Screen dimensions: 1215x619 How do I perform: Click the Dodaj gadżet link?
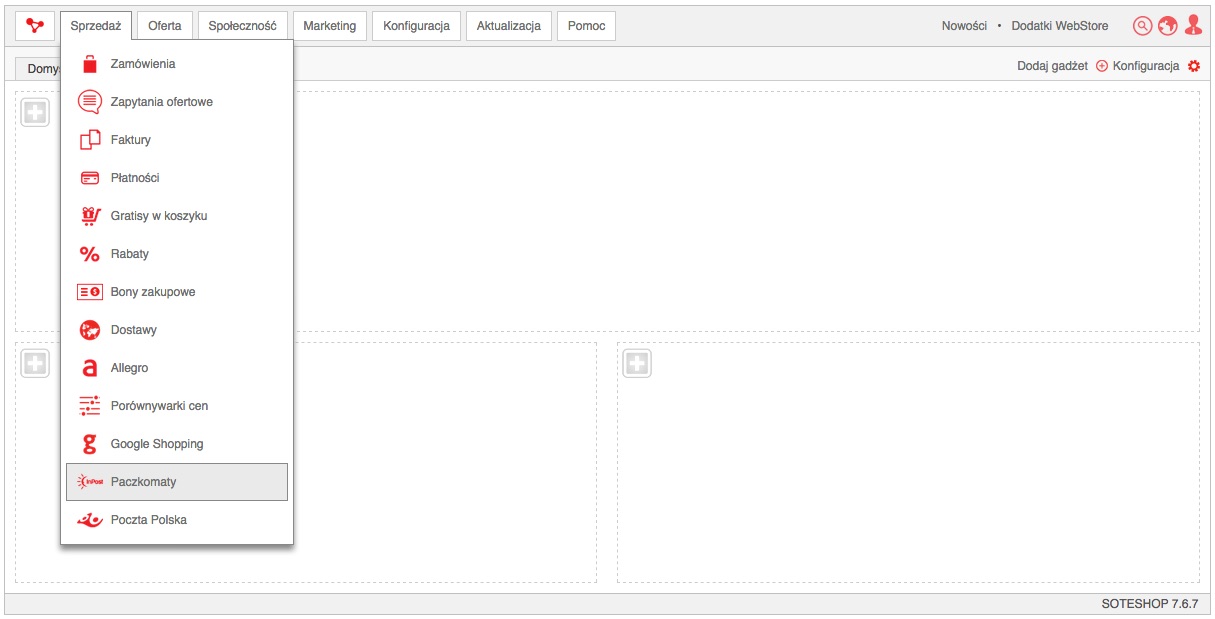[1052, 66]
